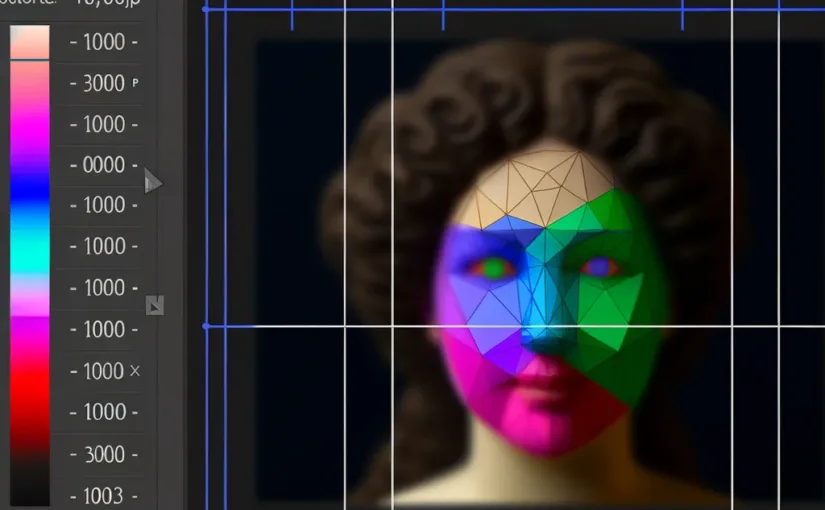Click the blue anchor point on the horizontal guide's left end

click(x=206, y=326)
